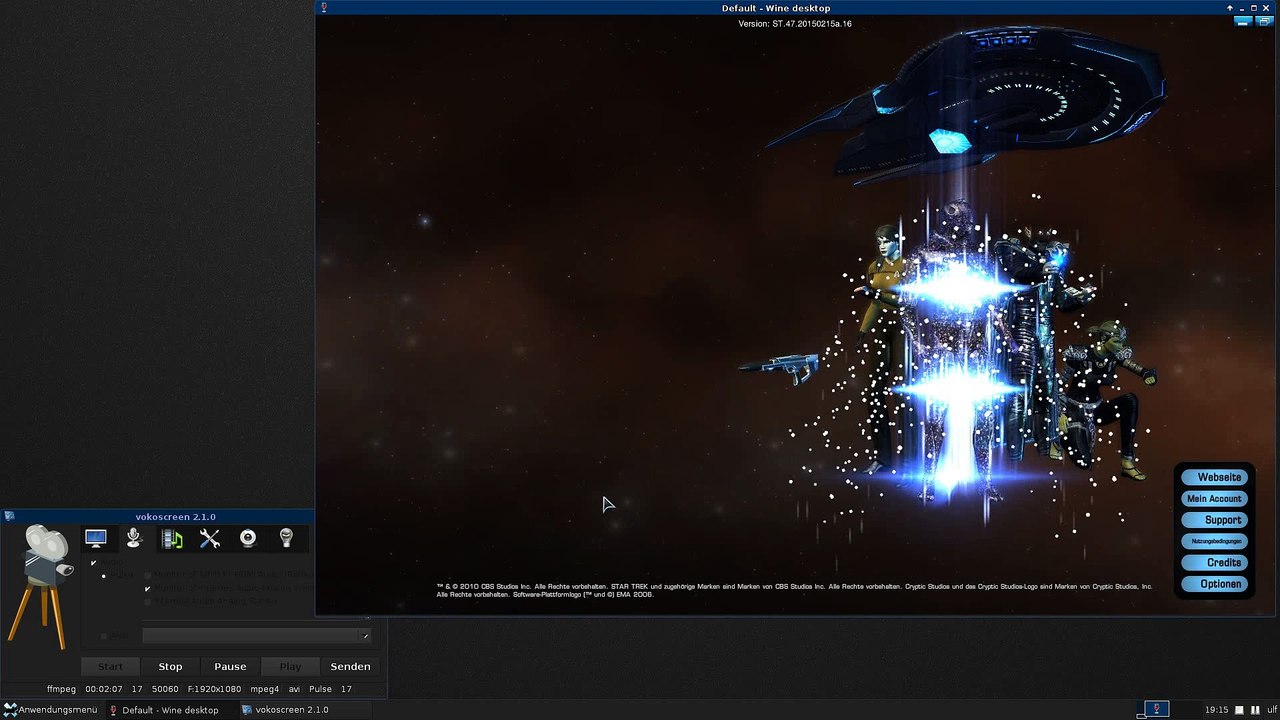Click the Stop recording button
Screen dimensions: 1280x720
(170, 666)
